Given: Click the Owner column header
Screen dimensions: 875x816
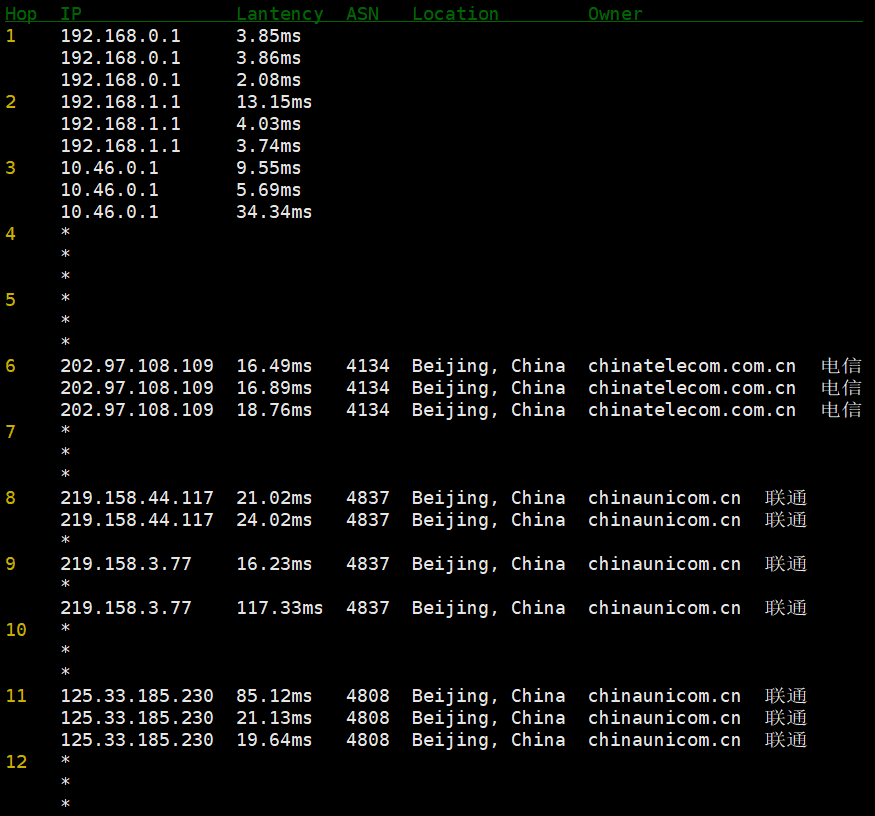Looking at the screenshot, I should point(615,14).
